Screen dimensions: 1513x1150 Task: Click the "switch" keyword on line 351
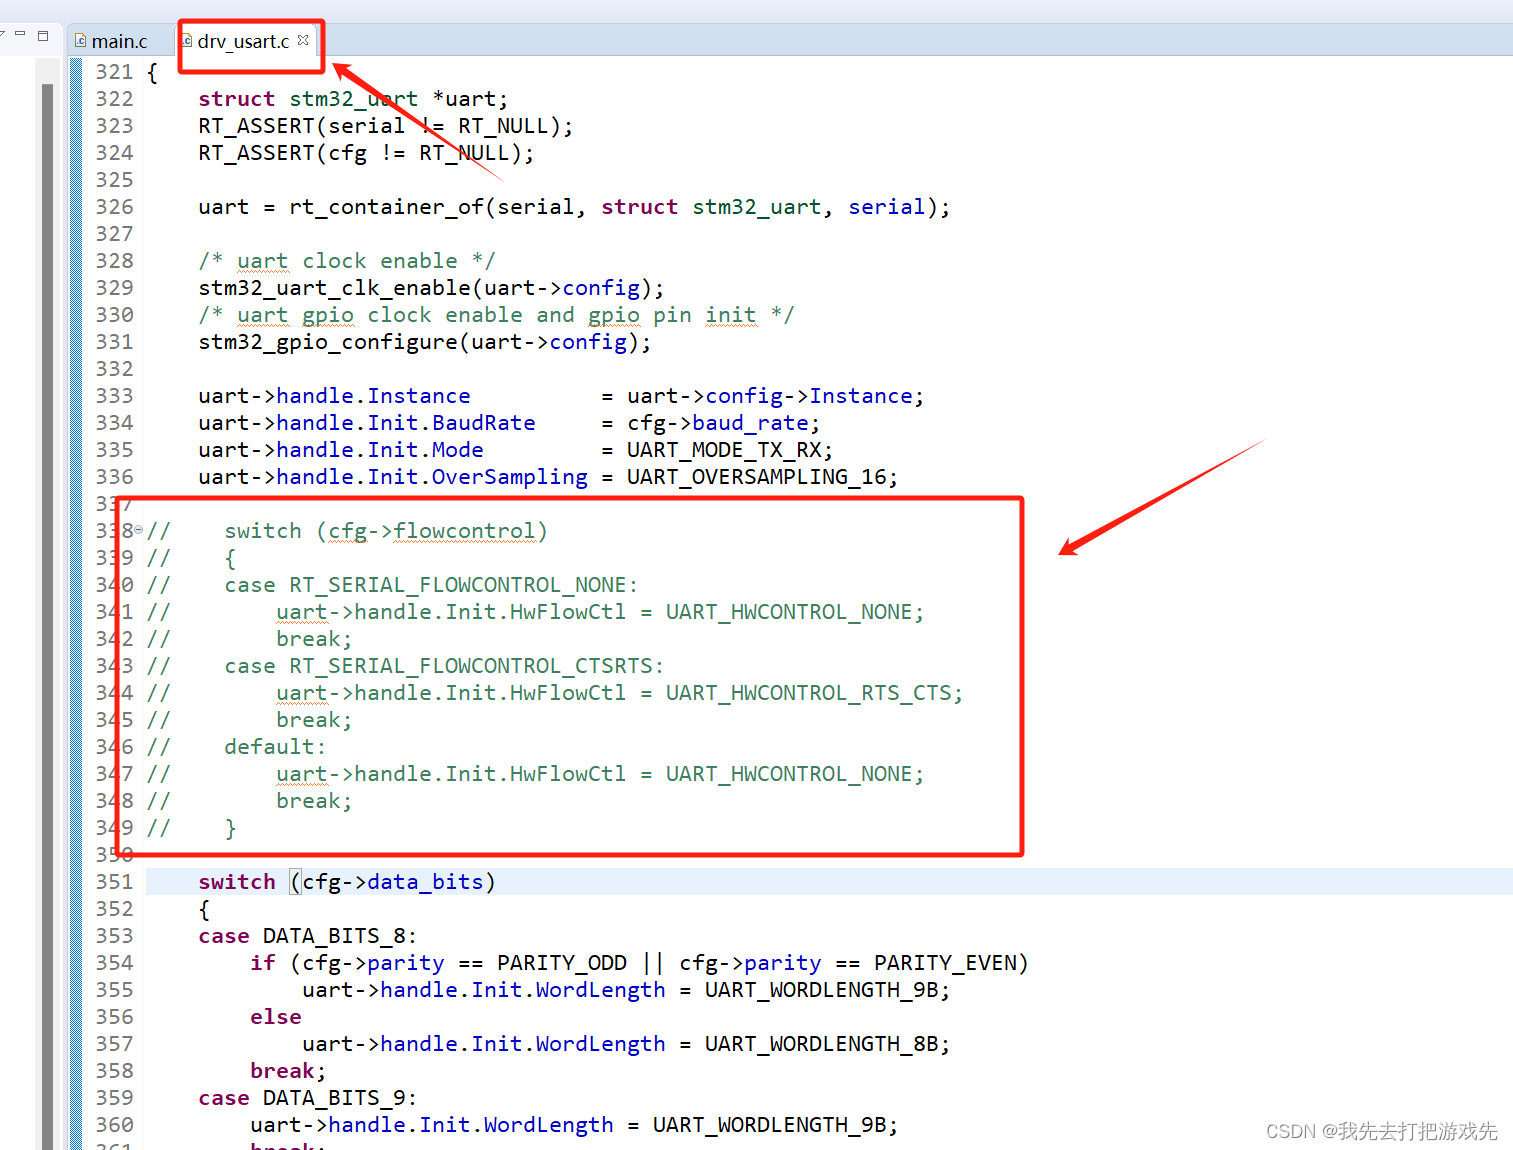click(x=237, y=882)
